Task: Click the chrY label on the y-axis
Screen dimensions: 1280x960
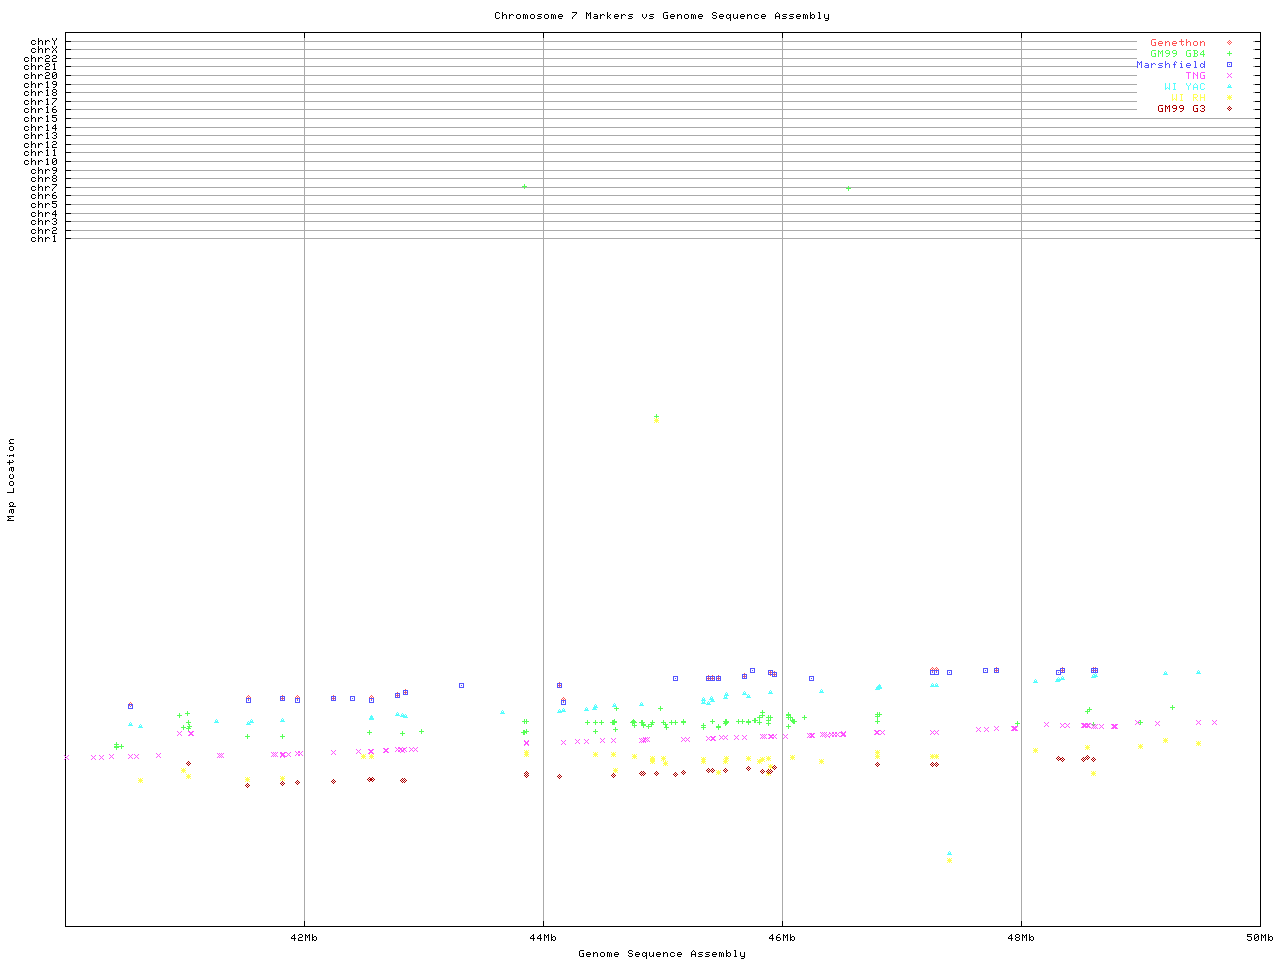Action: [x=43, y=41]
